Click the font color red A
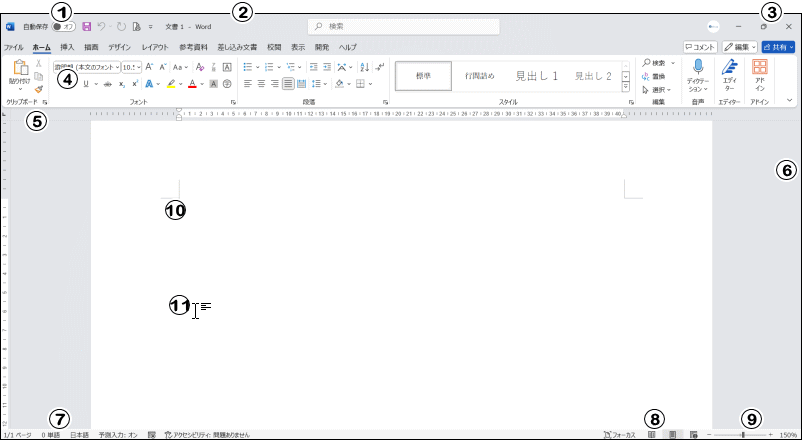The image size is (802, 440). click(x=192, y=84)
